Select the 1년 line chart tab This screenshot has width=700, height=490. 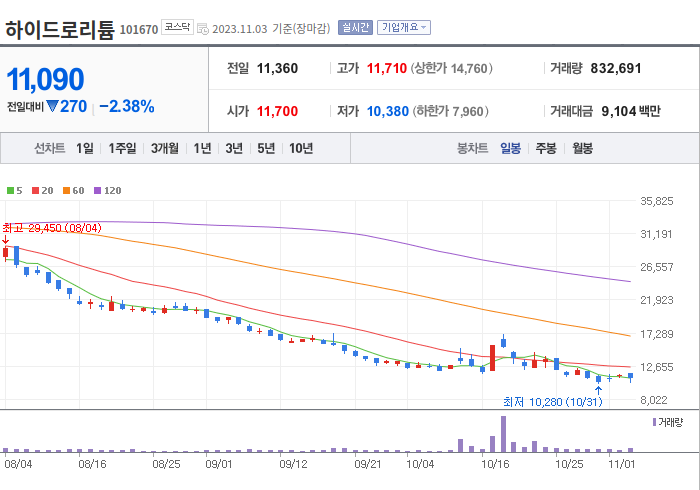(x=202, y=148)
